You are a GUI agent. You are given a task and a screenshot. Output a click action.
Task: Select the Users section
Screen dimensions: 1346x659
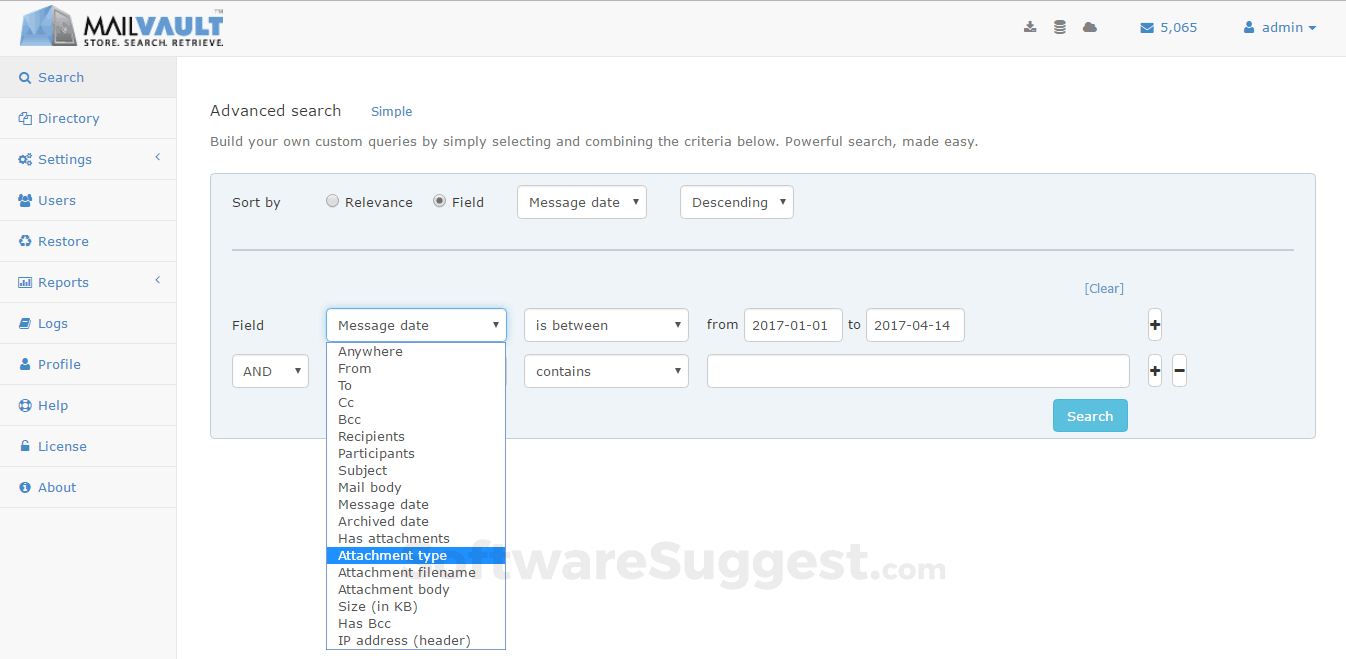[55, 200]
